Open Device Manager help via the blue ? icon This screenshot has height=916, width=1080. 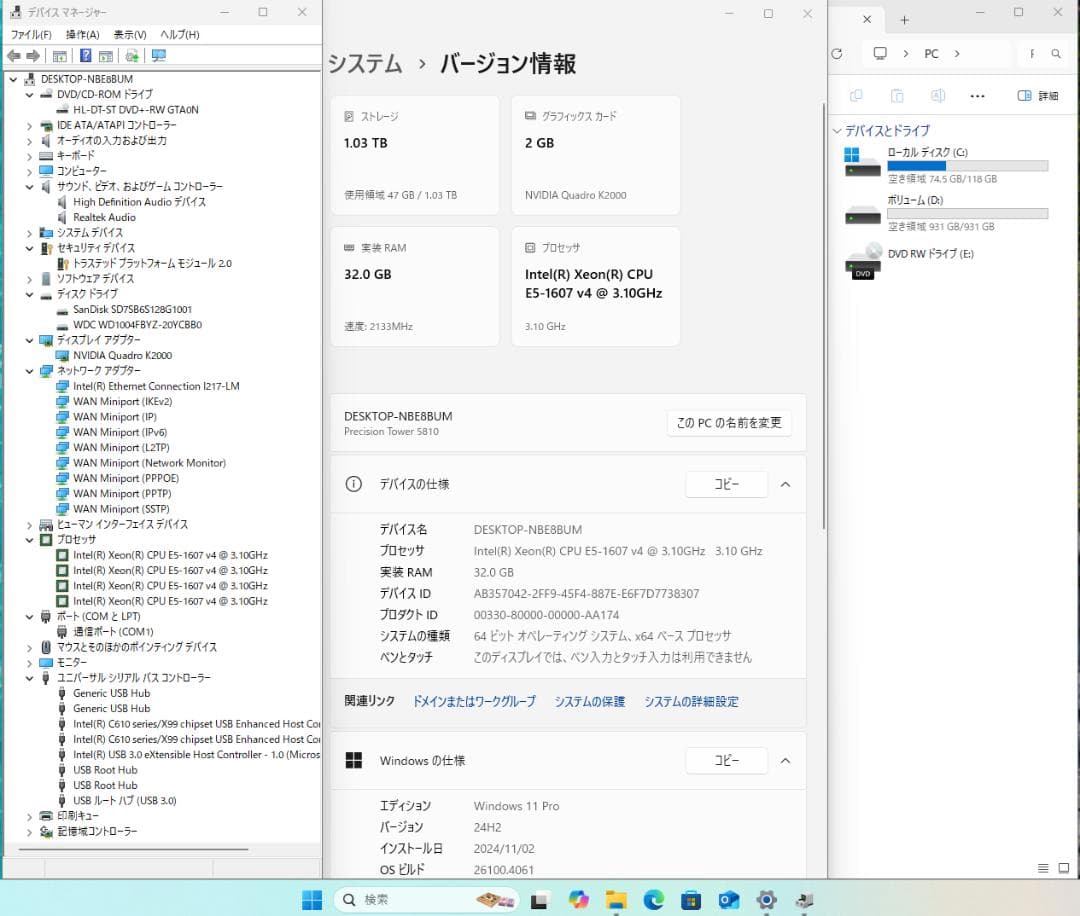85,55
